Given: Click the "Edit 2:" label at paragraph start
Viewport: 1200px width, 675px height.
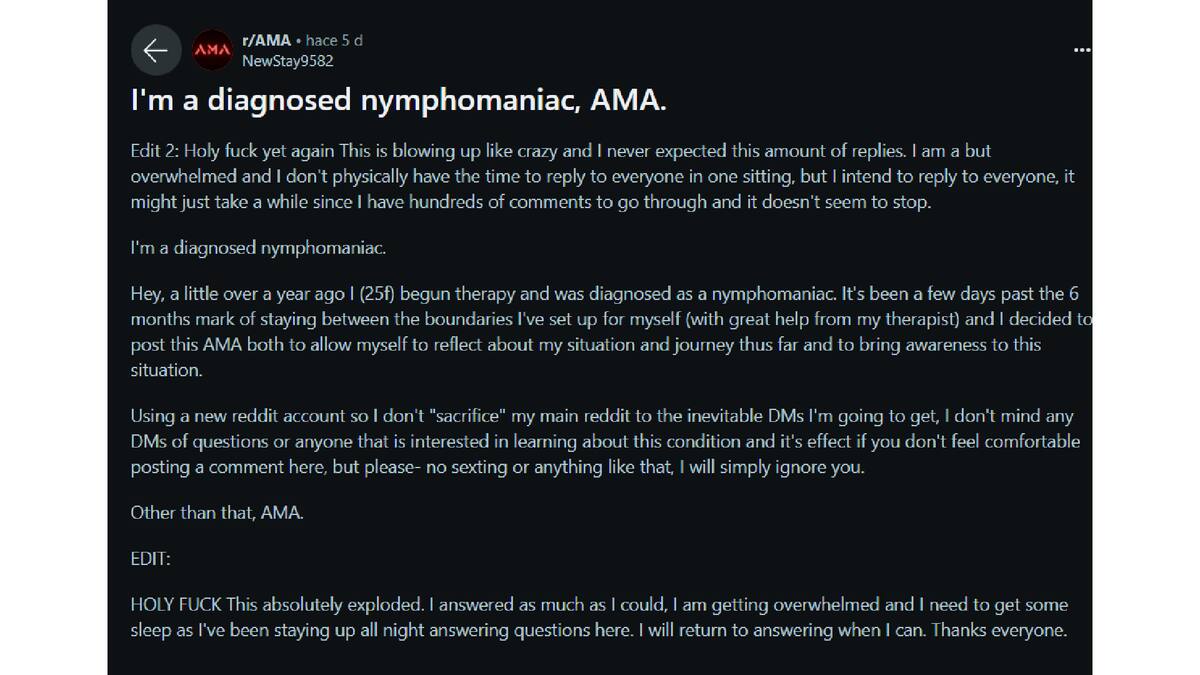Looking at the screenshot, I should coord(153,151).
